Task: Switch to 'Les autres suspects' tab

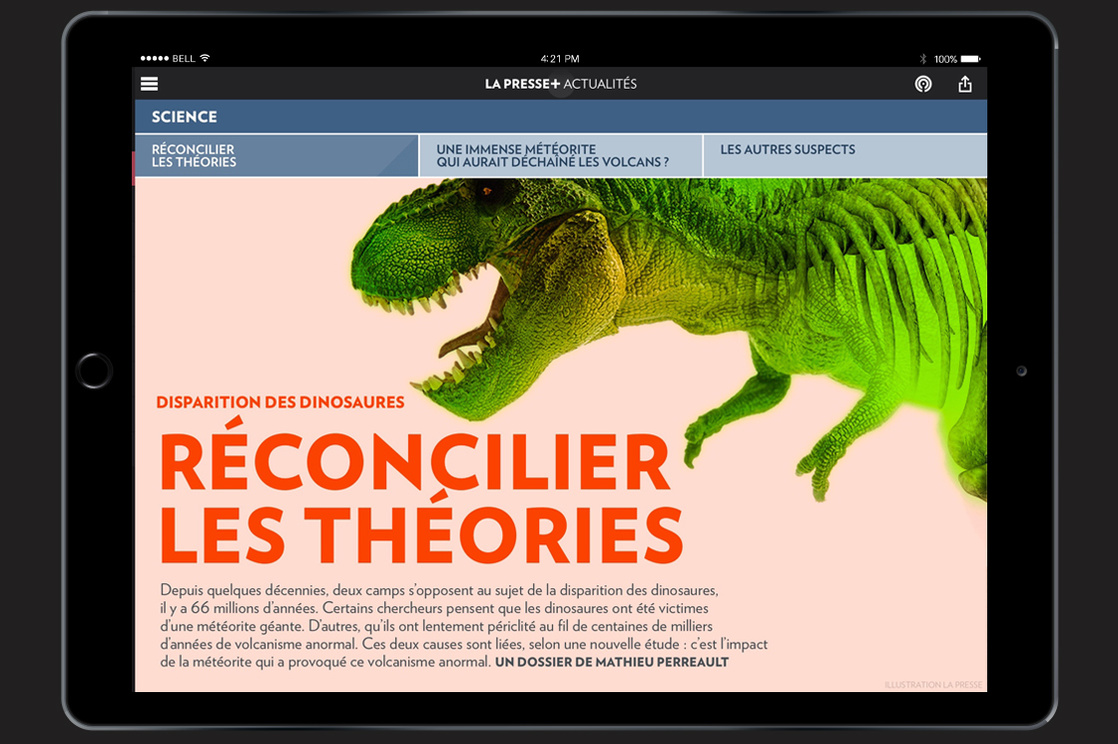Action: [x=845, y=156]
